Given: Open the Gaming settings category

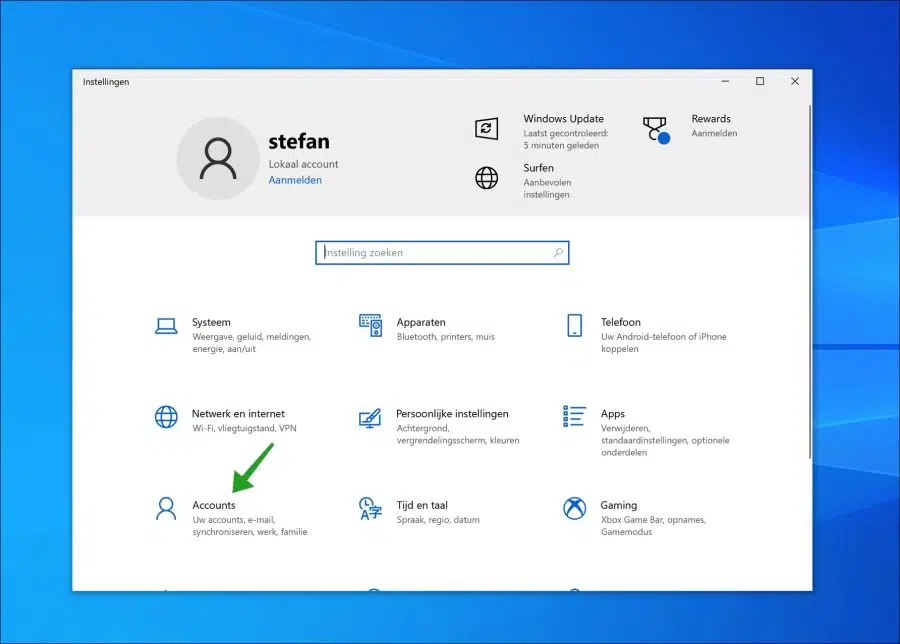Looking at the screenshot, I should click(637, 517).
